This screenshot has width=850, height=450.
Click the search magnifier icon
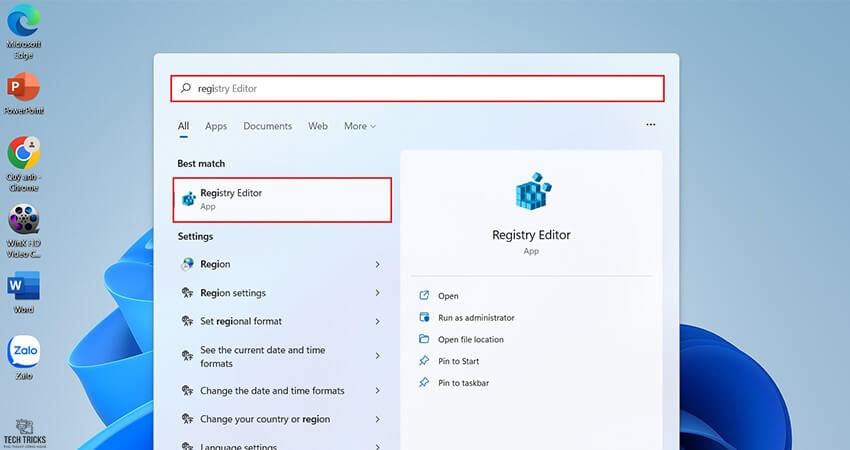186,88
